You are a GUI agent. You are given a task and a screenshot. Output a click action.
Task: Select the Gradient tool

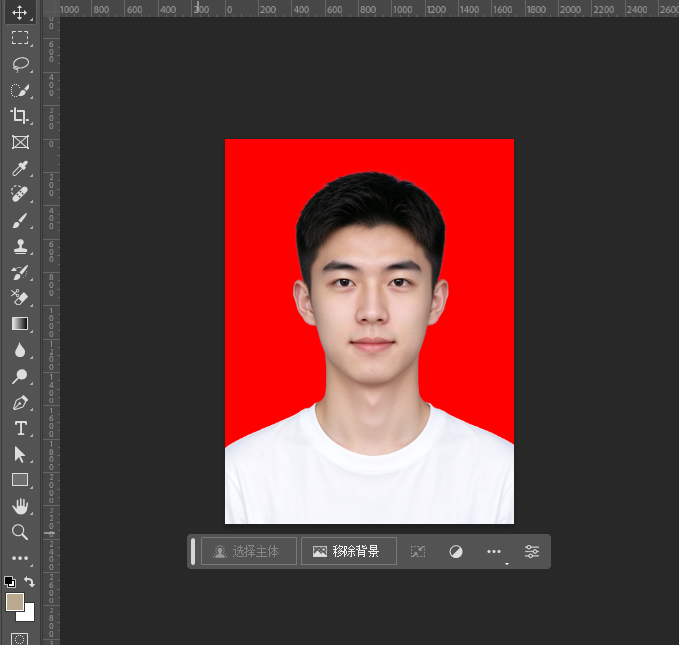click(x=20, y=324)
